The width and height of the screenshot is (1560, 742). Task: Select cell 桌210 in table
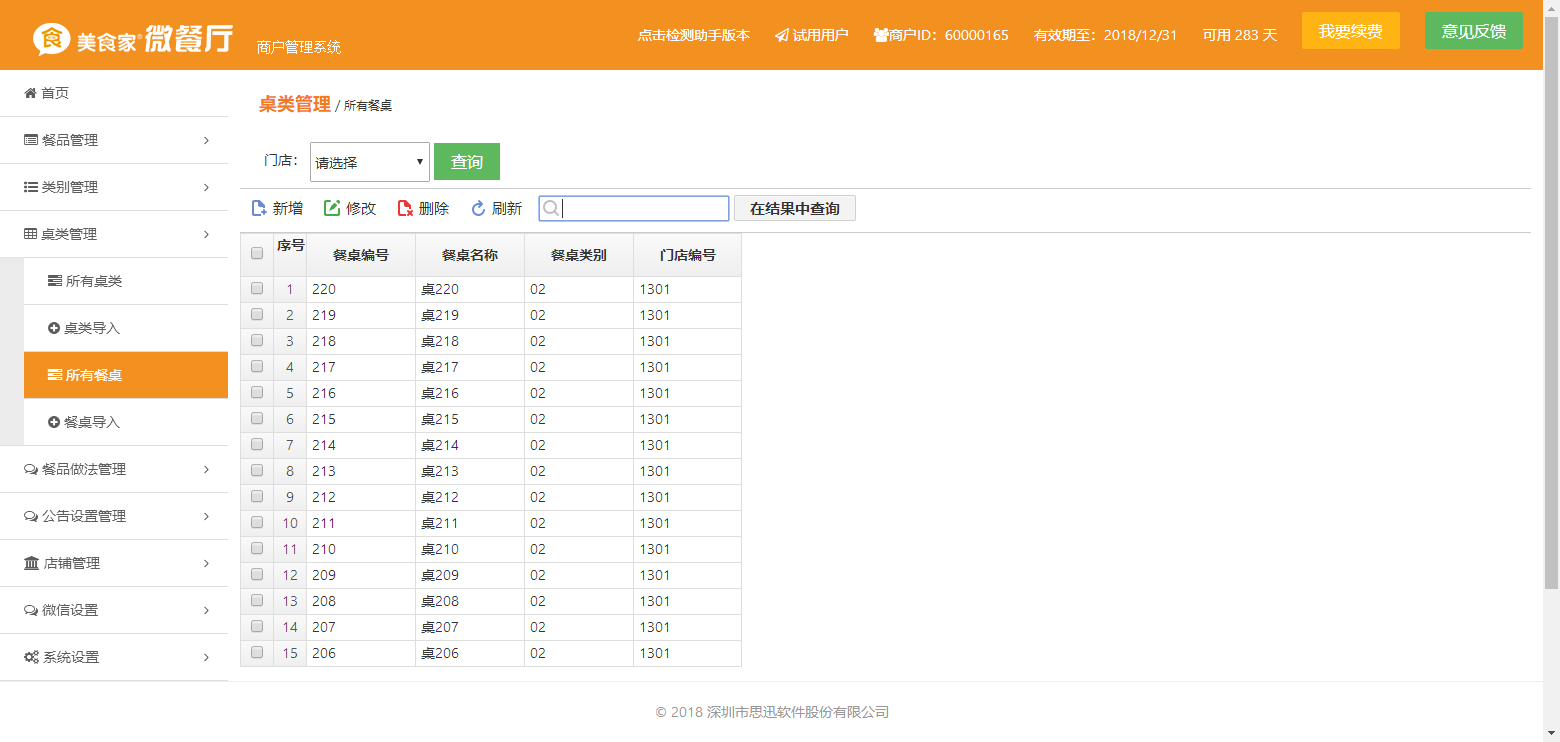(470, 549)
